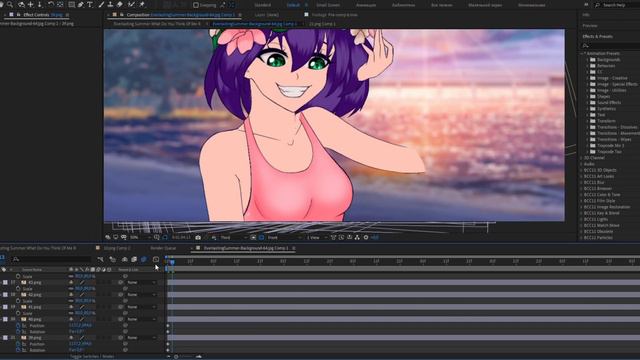
Task: Click the Effects & Presets panel title
Action: [x=598, y=36]
